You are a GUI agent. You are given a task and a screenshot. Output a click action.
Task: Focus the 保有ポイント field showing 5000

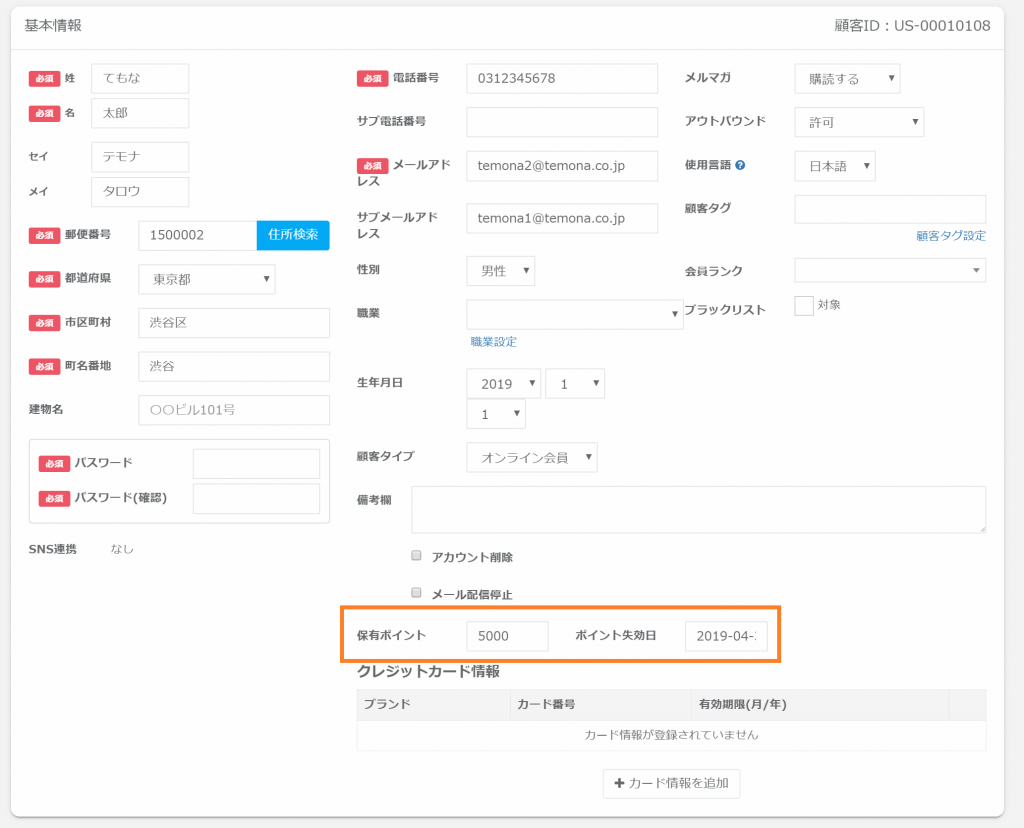tap(506, 636)
